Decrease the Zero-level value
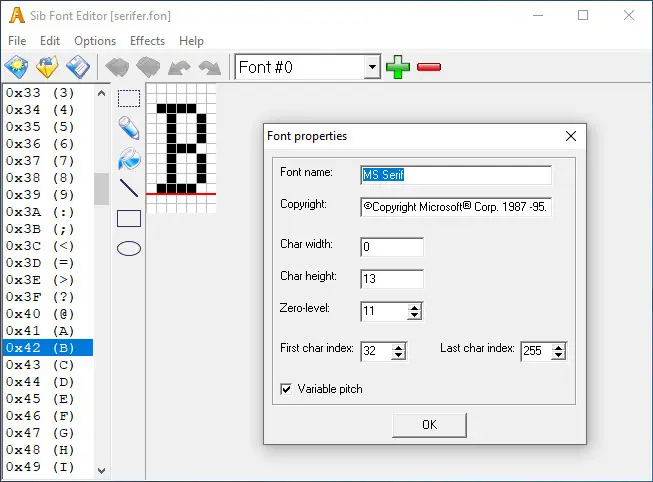 (414, 315)
